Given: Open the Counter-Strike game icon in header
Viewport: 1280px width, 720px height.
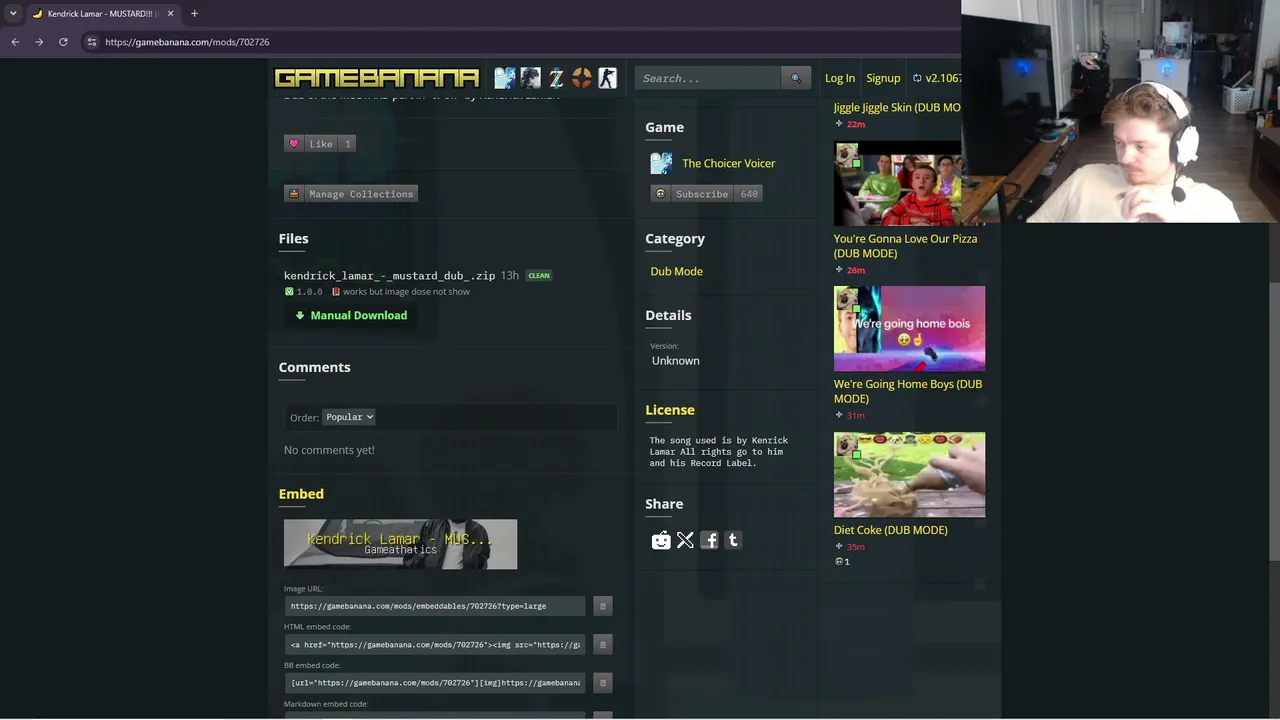Looking at the screenshot, I should pyautogui.click(x=607, y=78).
